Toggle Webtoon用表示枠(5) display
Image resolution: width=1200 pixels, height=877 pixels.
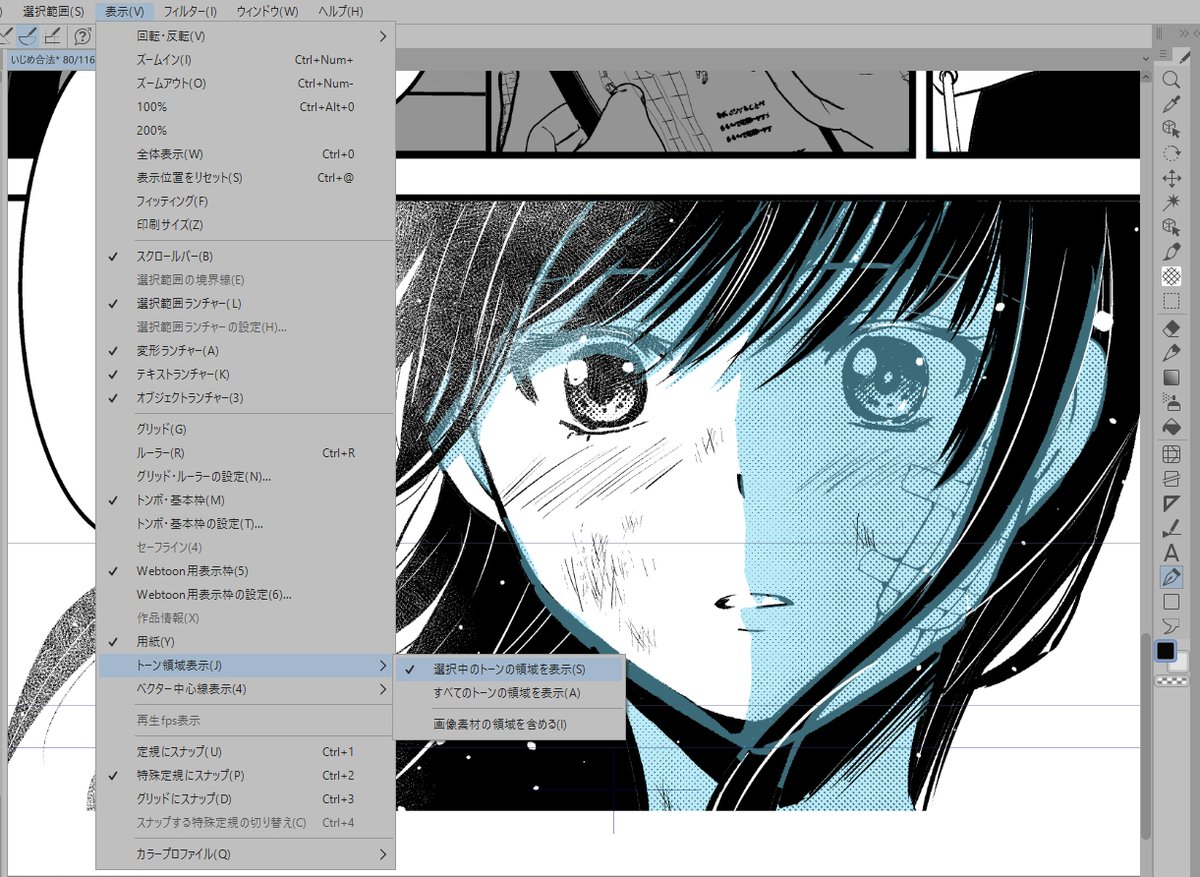tap(246, 571)
